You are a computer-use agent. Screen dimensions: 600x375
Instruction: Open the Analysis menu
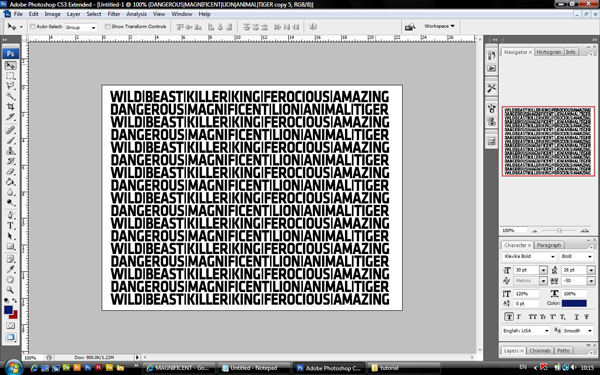[137, 14]
